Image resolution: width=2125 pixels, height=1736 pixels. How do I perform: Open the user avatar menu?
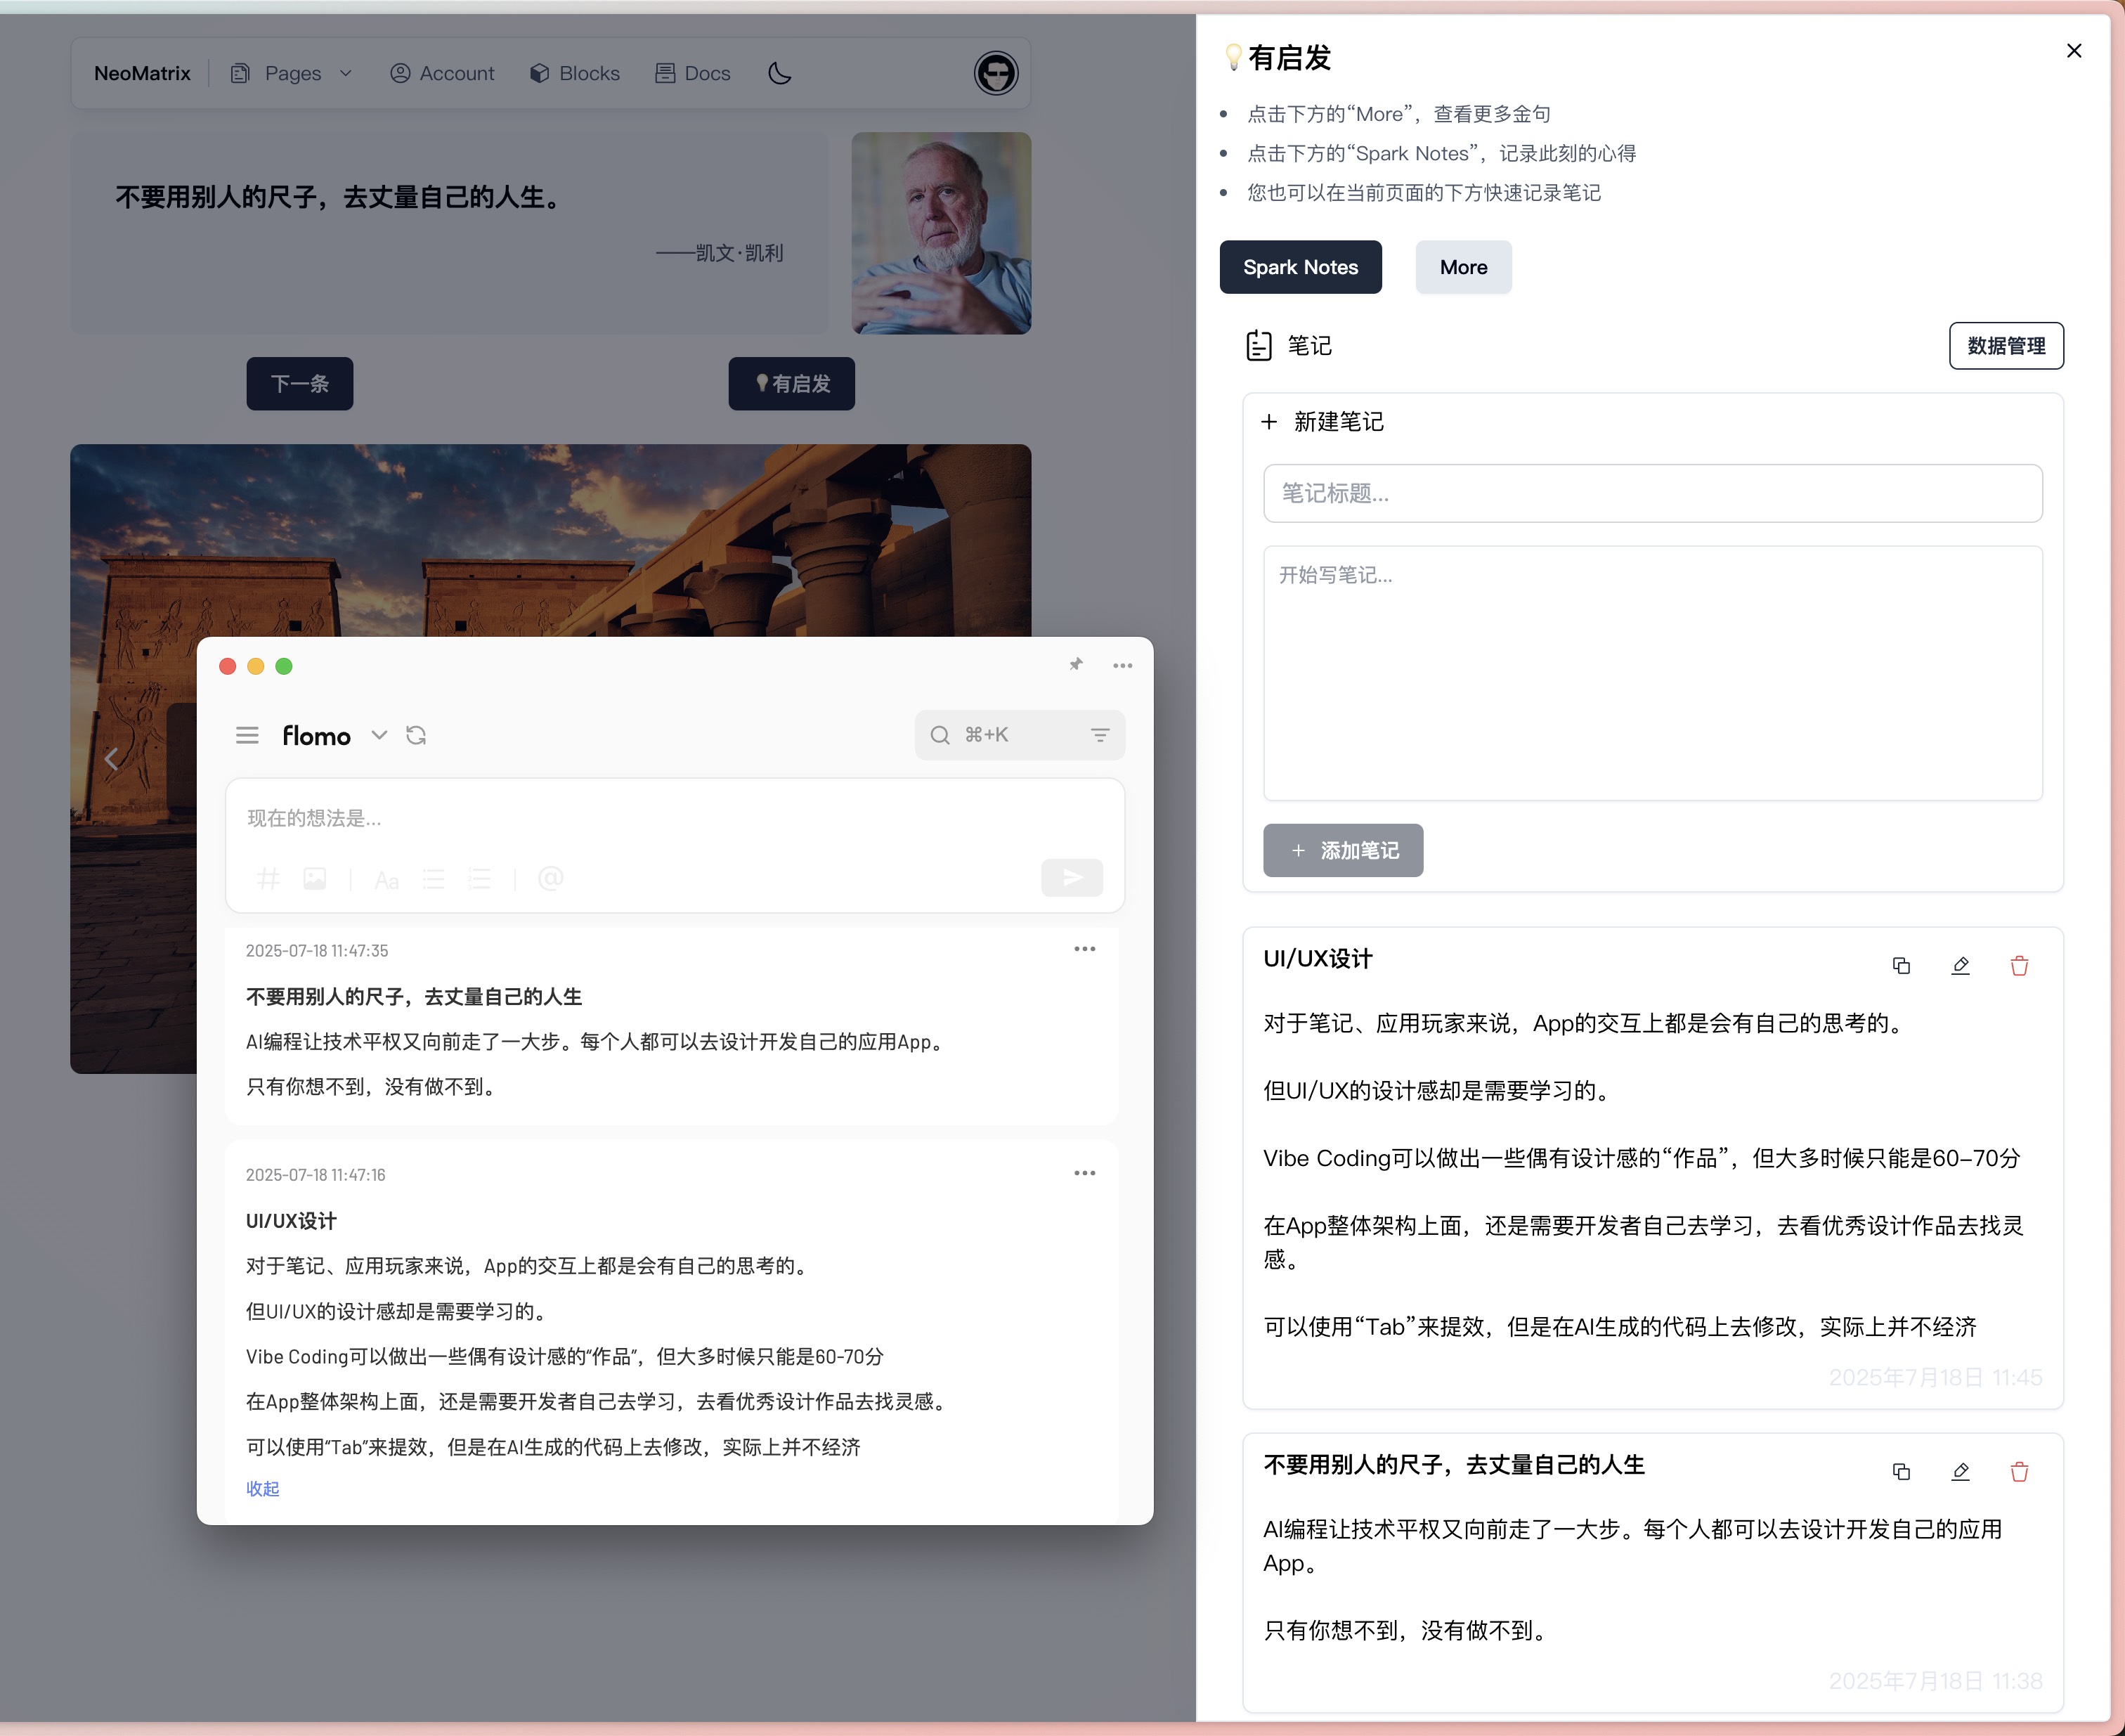[x=996, y=73]
